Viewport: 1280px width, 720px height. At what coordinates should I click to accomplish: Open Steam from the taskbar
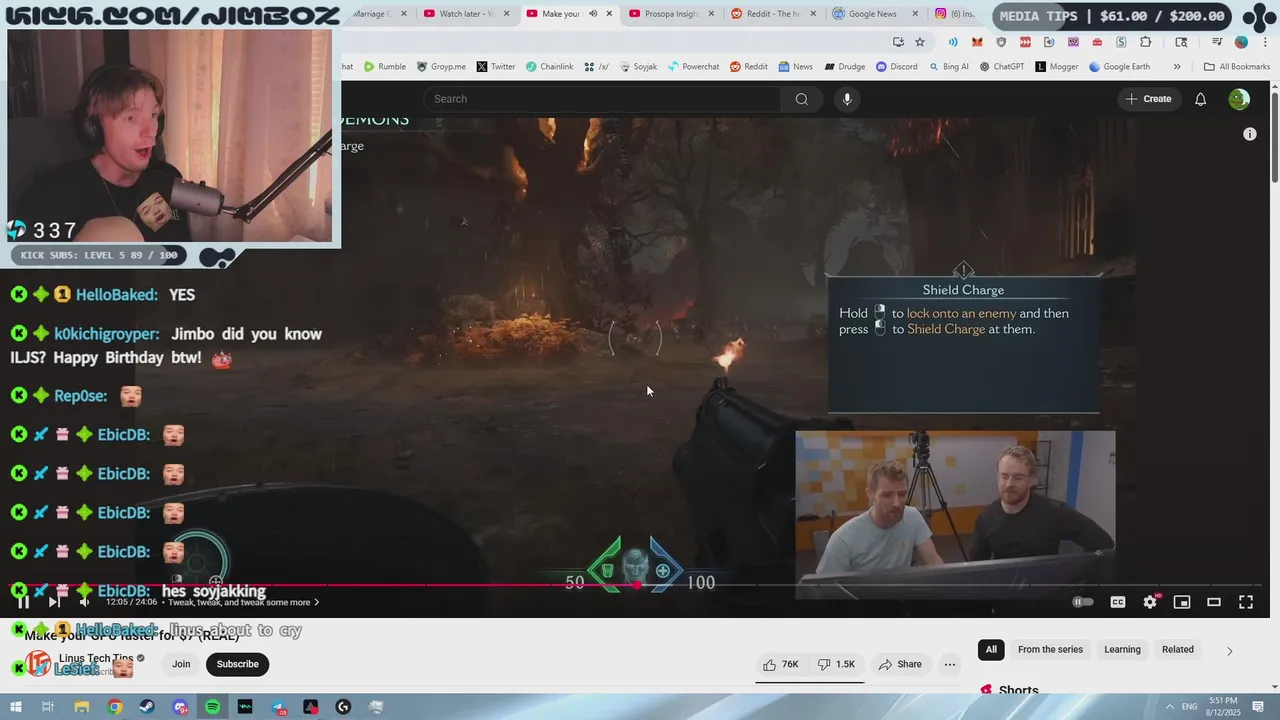point(147,707)
